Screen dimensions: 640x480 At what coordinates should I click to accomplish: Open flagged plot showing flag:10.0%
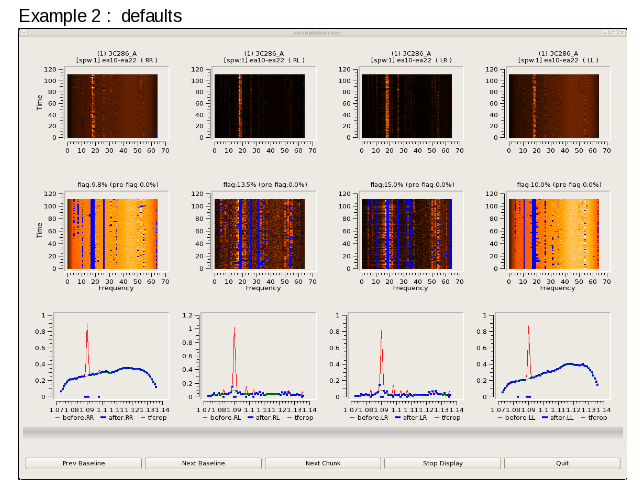point(554,234)
